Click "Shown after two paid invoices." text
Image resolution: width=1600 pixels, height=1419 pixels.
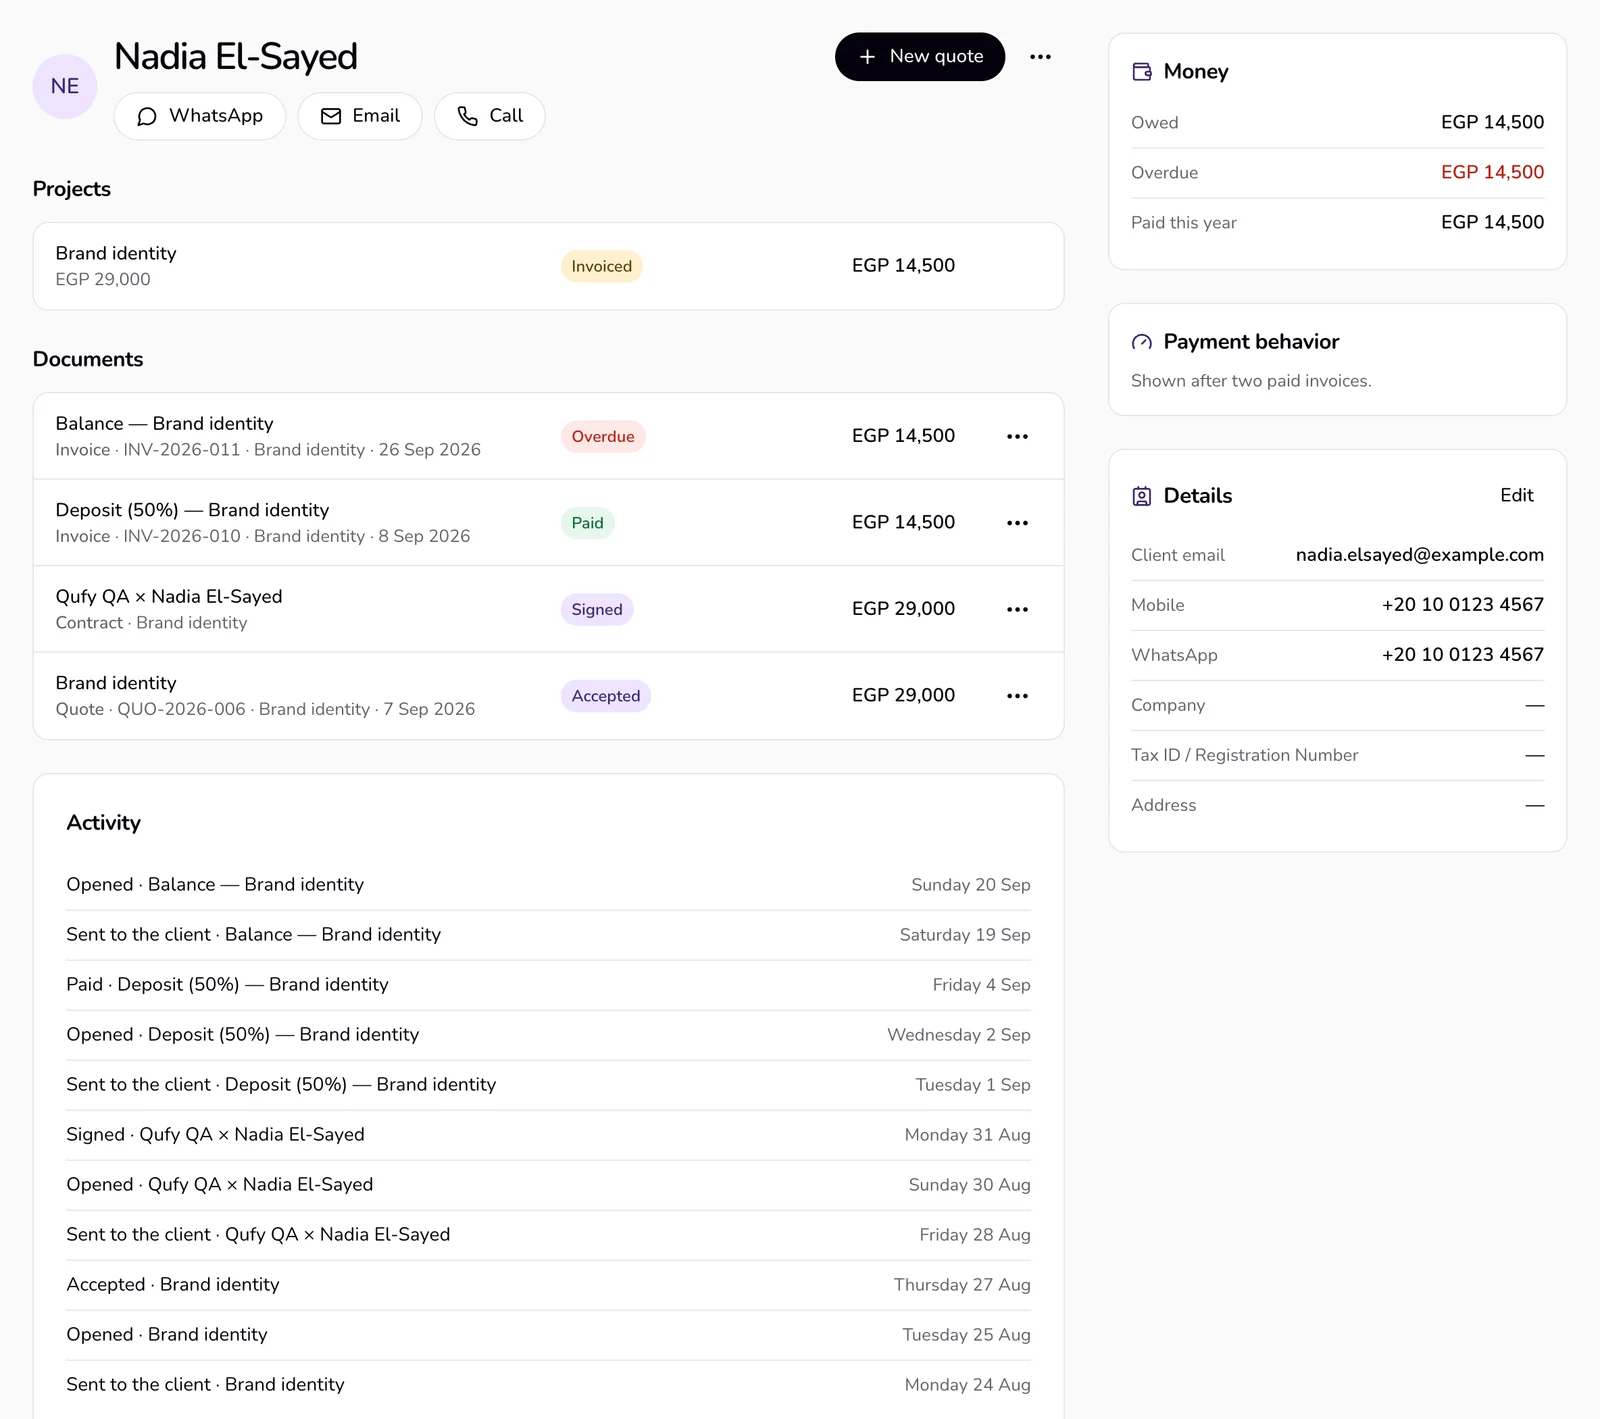click(1251, 381)
